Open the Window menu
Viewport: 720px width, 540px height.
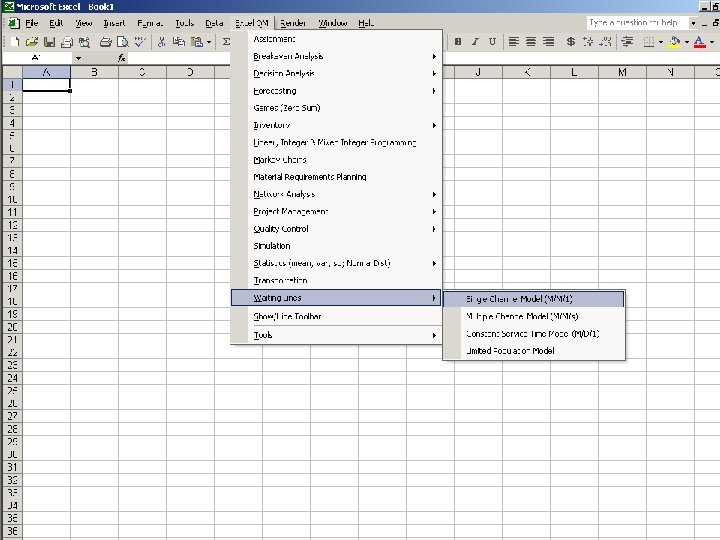[x=333, y=23]
